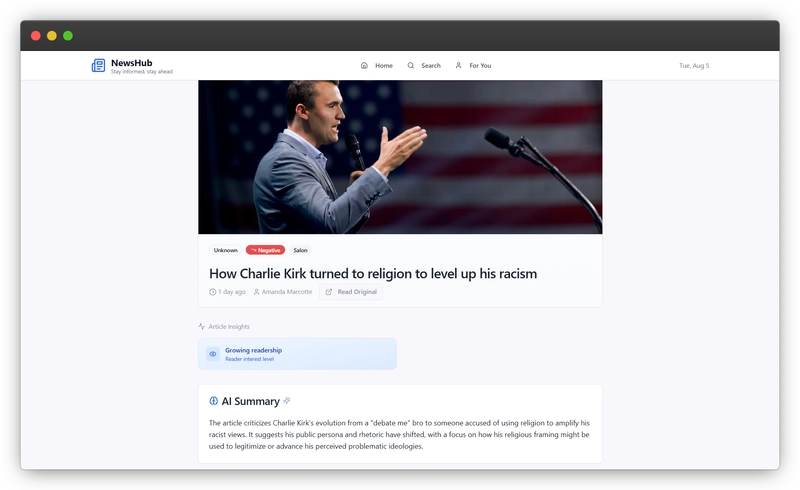The image size is (800, 490).
Task: Click the Article Insights pulse icon
Action: click(202, 326)
